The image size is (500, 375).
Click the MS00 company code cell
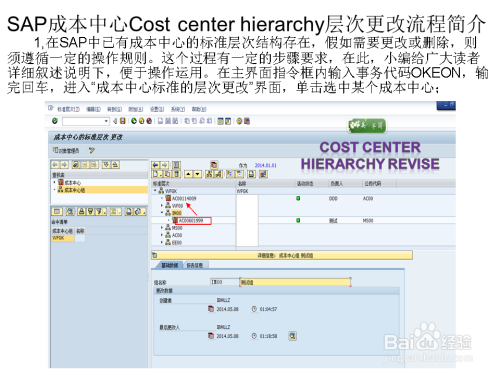pyautogui.click(x=368, y=221)
